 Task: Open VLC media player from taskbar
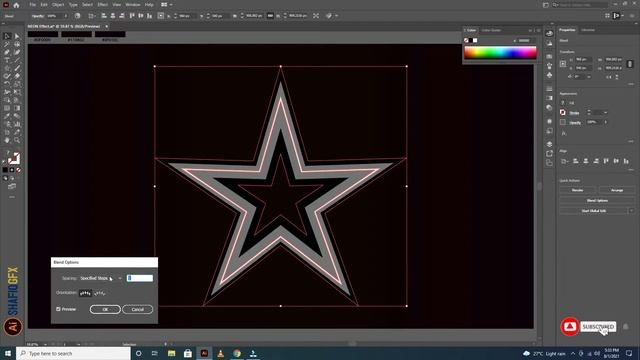220,353
